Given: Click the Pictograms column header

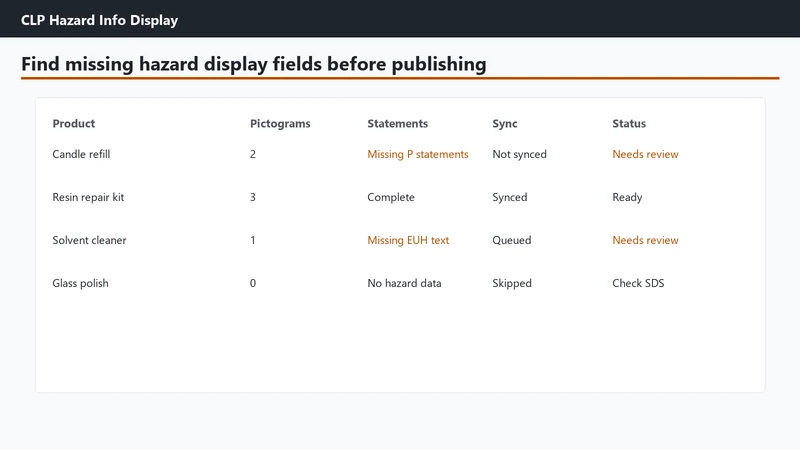Looking at the screenshot, I should 280,123.
